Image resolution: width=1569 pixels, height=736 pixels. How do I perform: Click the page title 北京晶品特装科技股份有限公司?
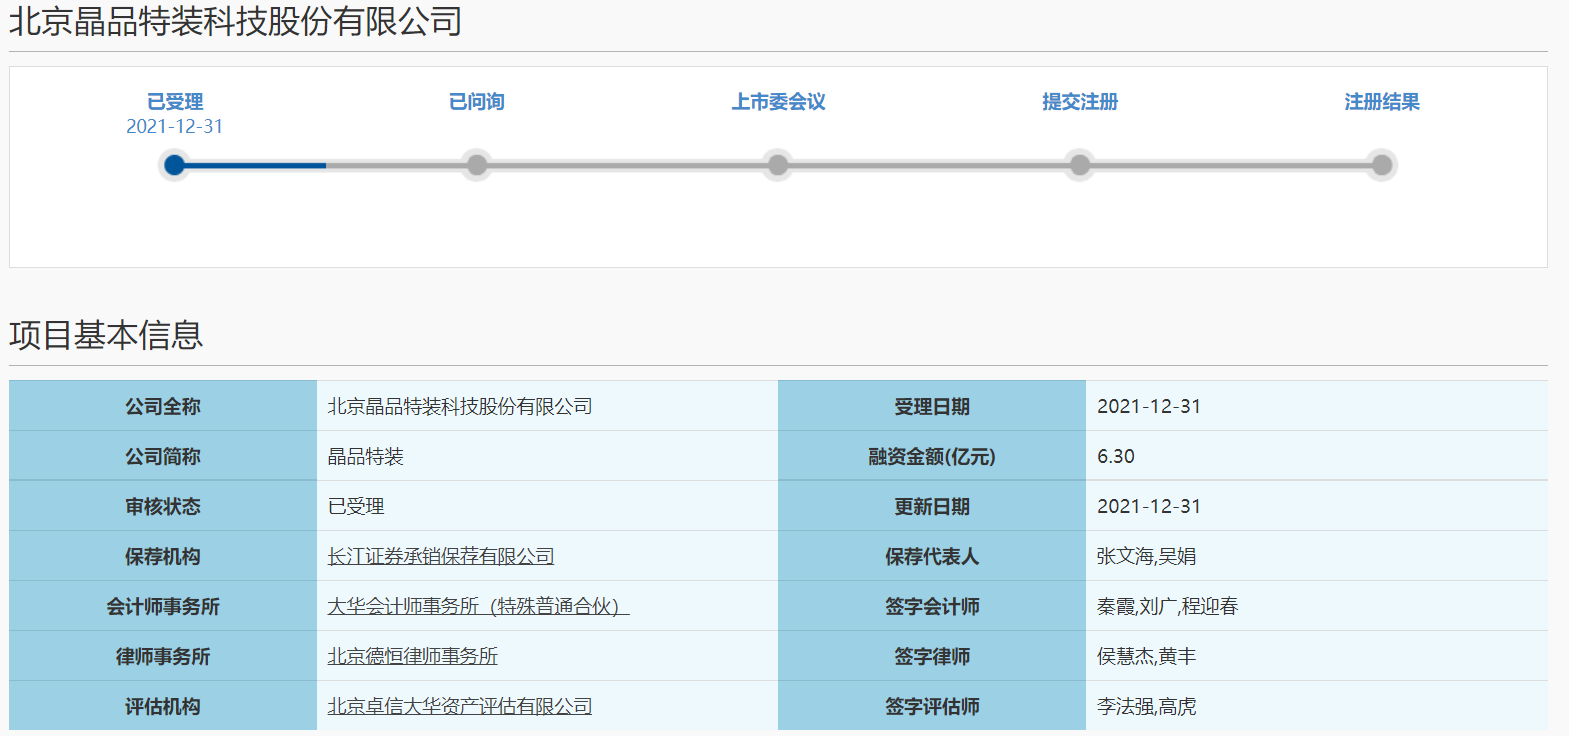[236, 22]
